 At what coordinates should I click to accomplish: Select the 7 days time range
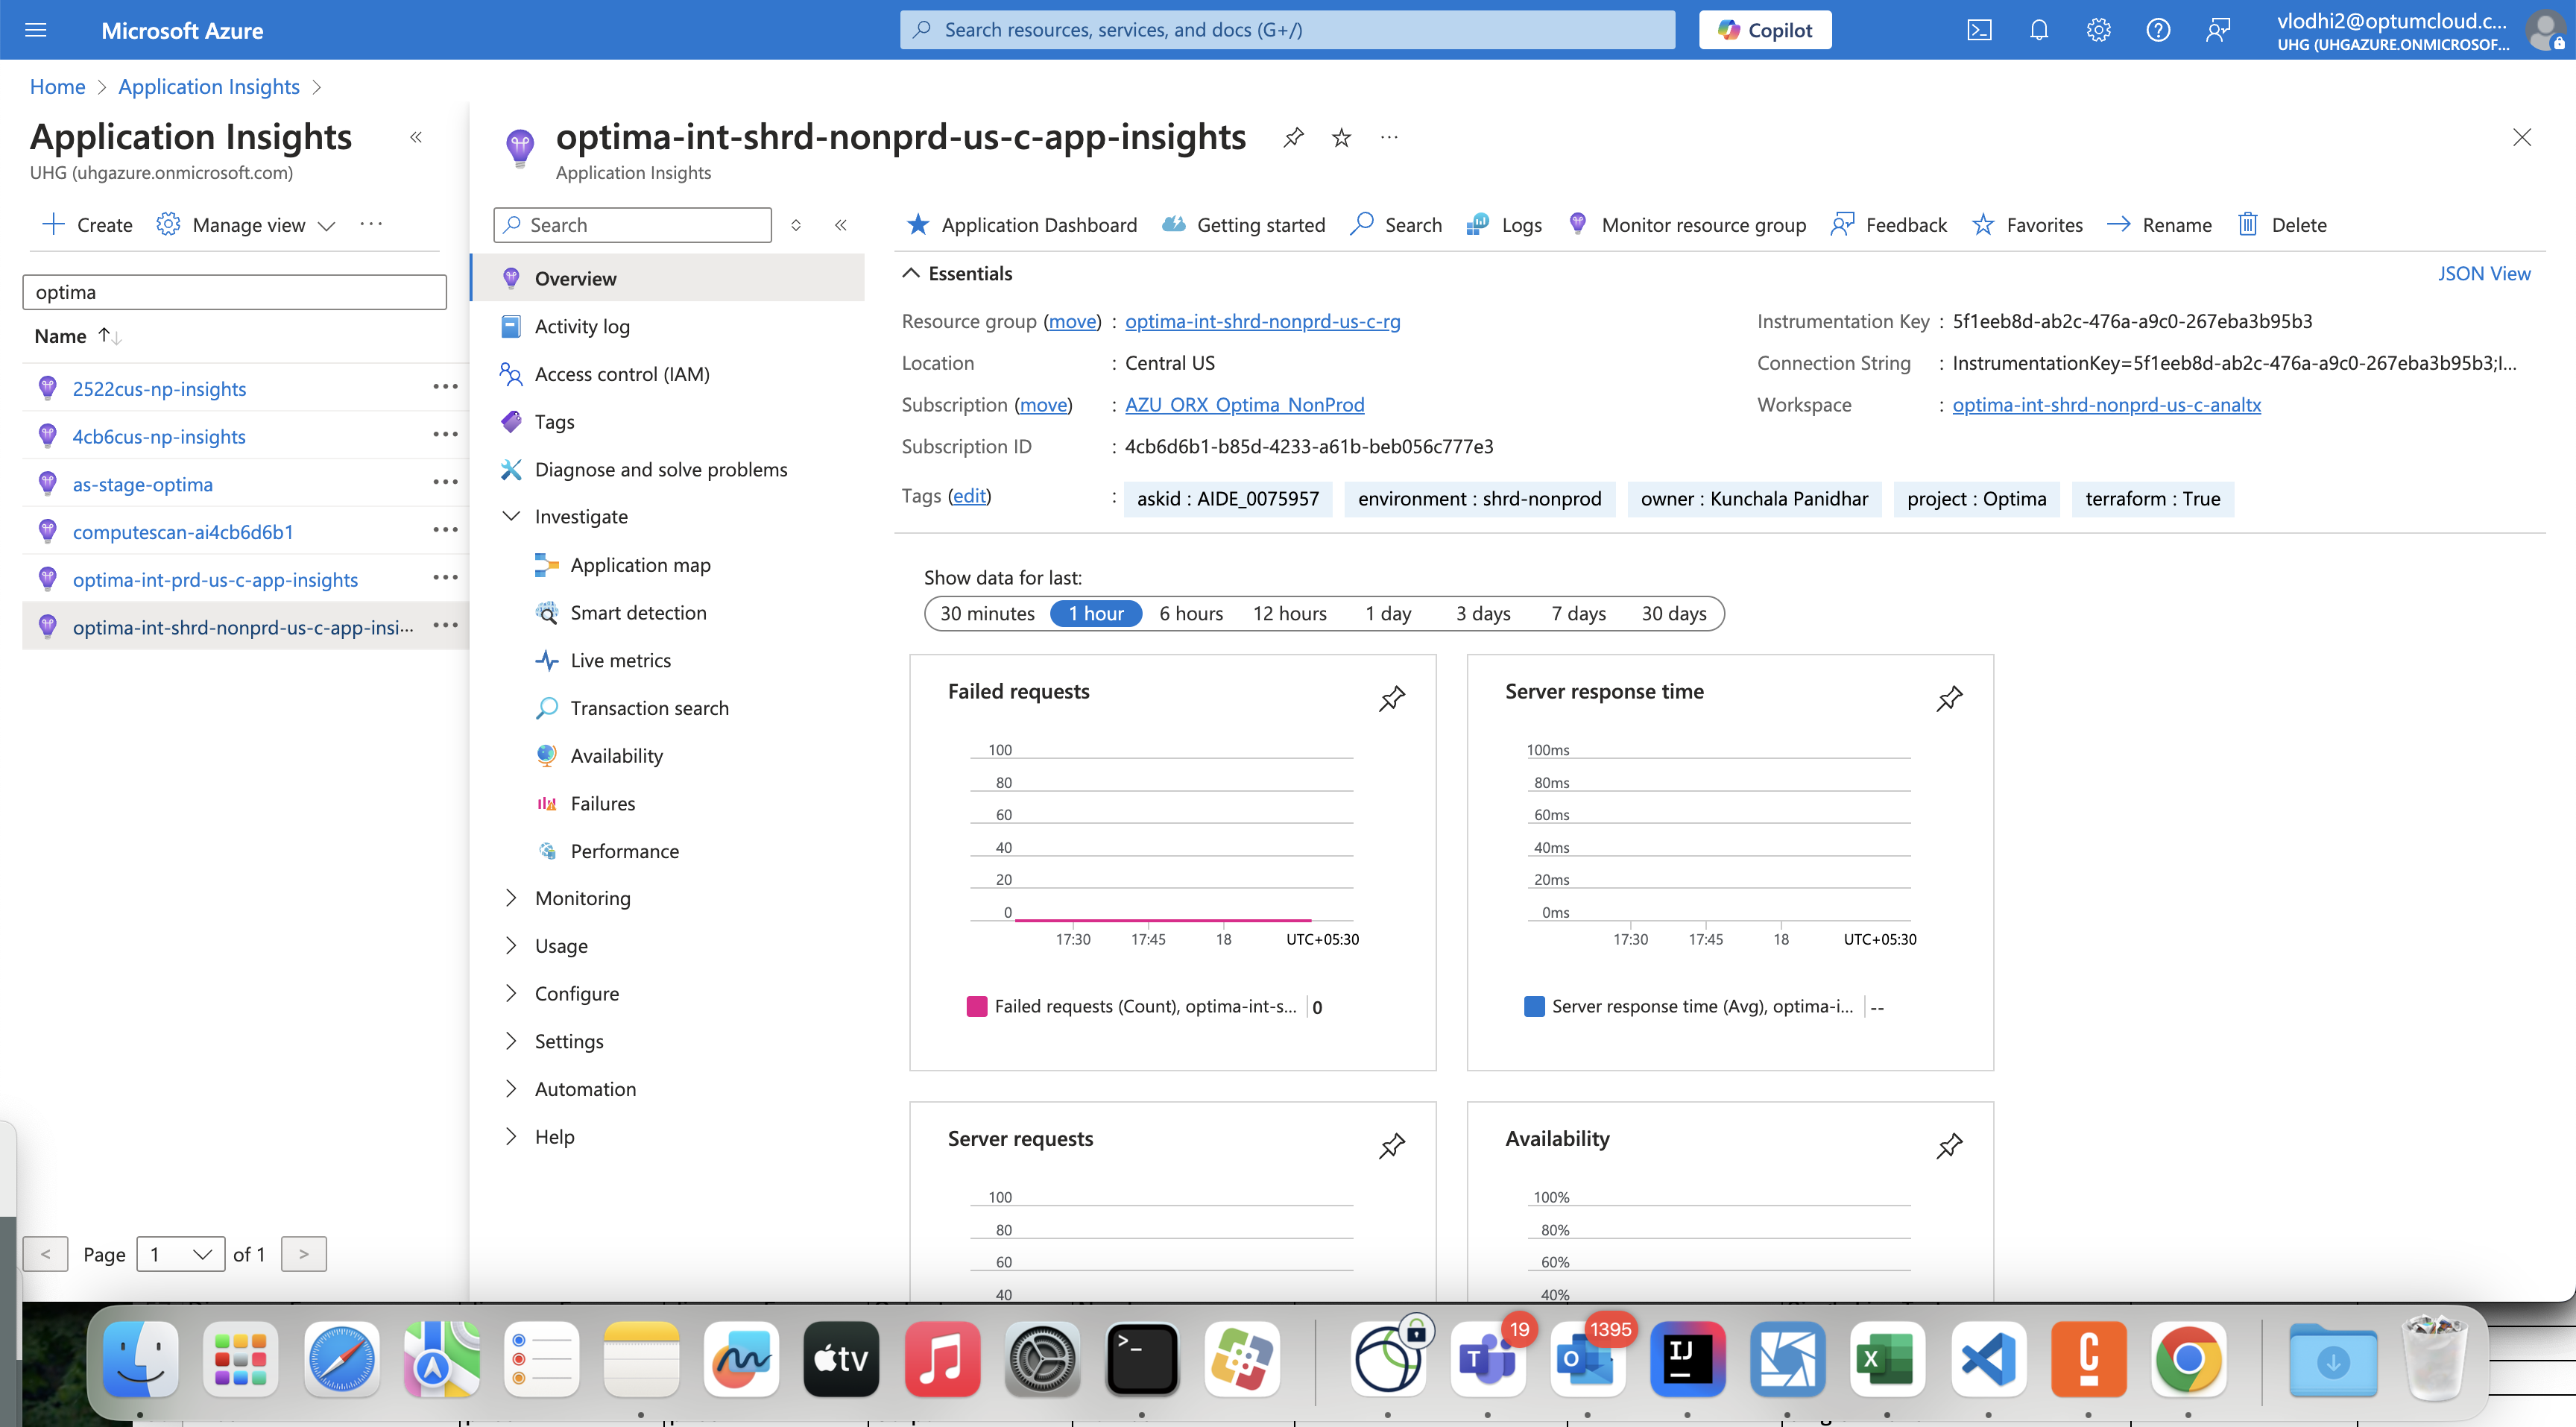[1578, 613]
